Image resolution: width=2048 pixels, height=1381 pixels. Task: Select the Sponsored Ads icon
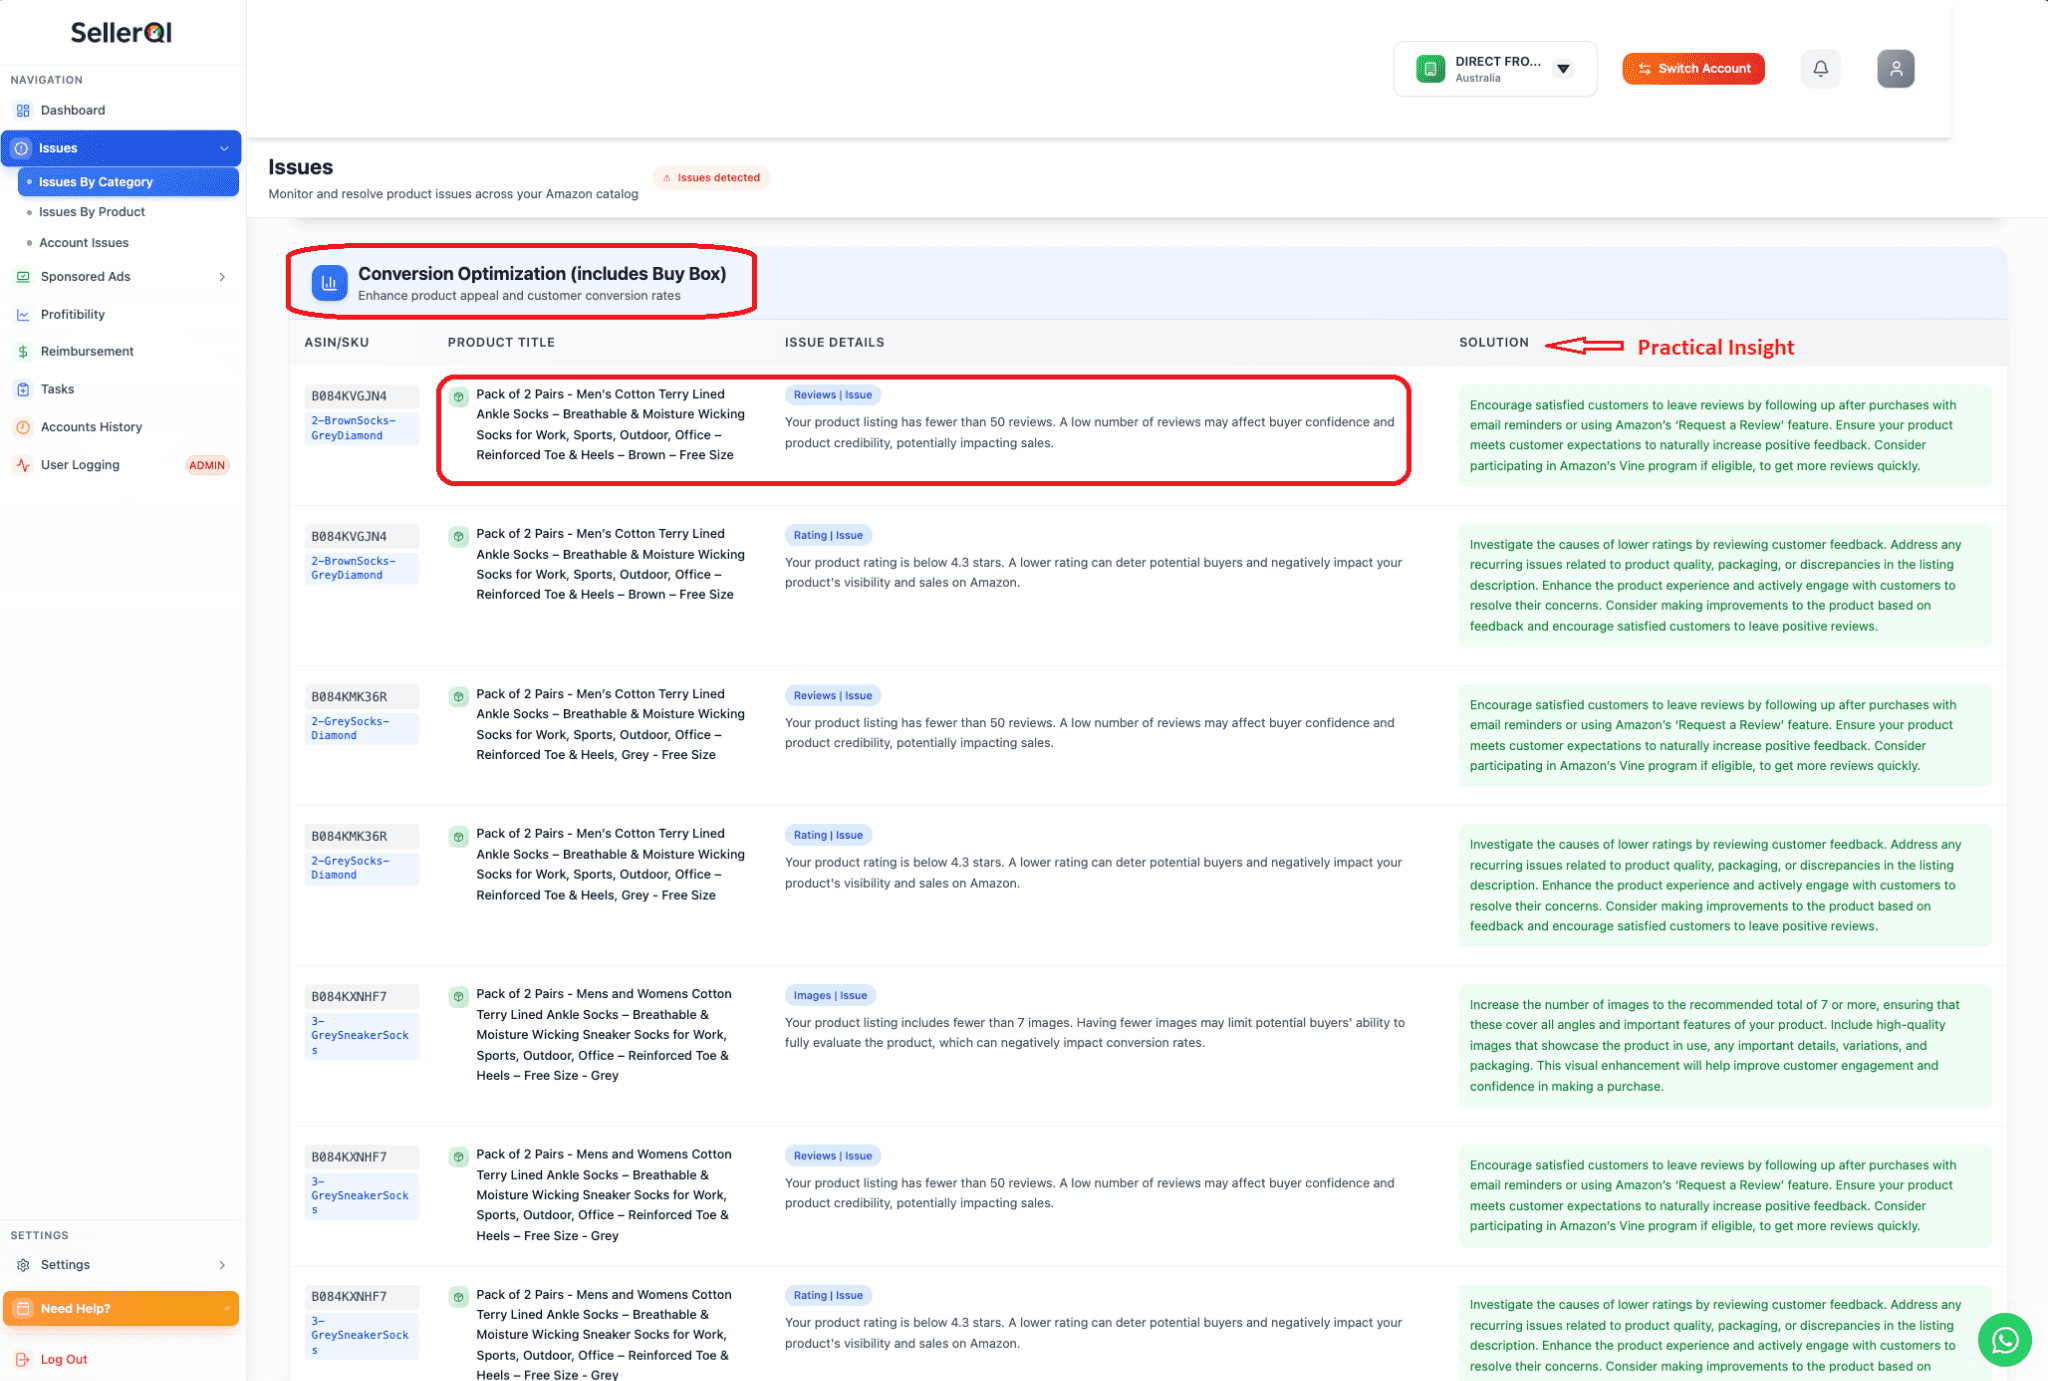click(22, 276)
